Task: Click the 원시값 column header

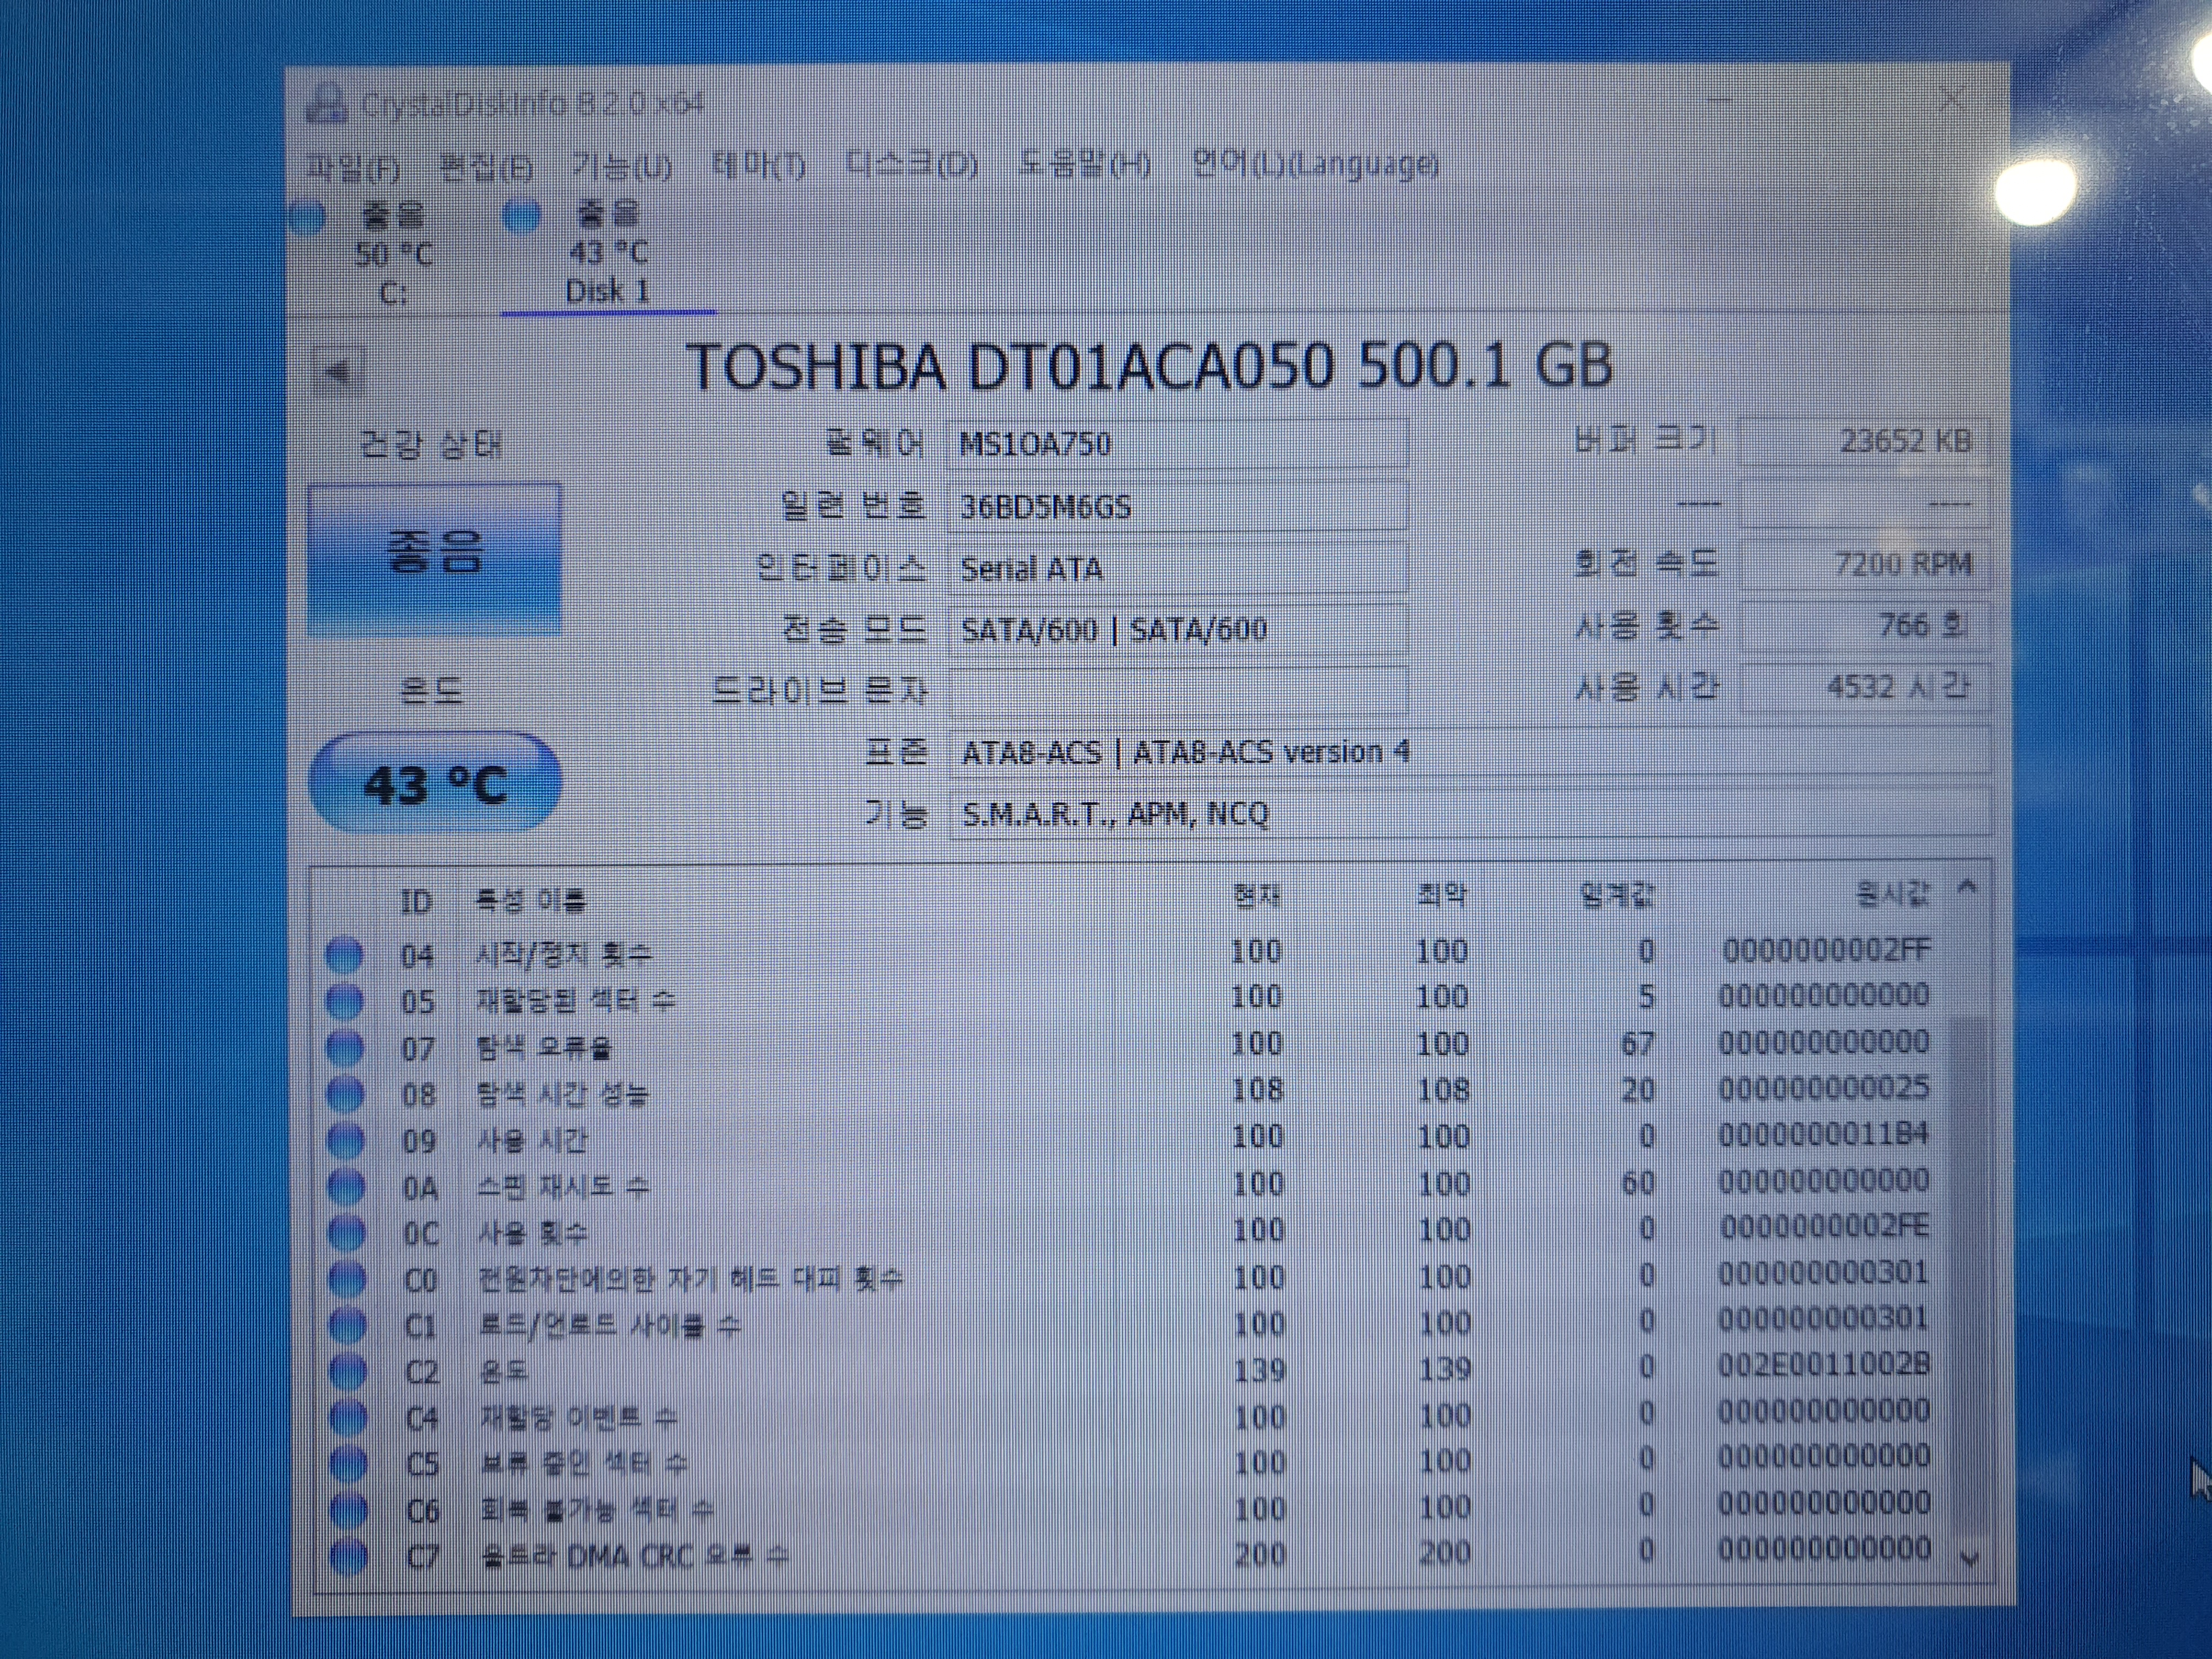Action: point(1892,892)
